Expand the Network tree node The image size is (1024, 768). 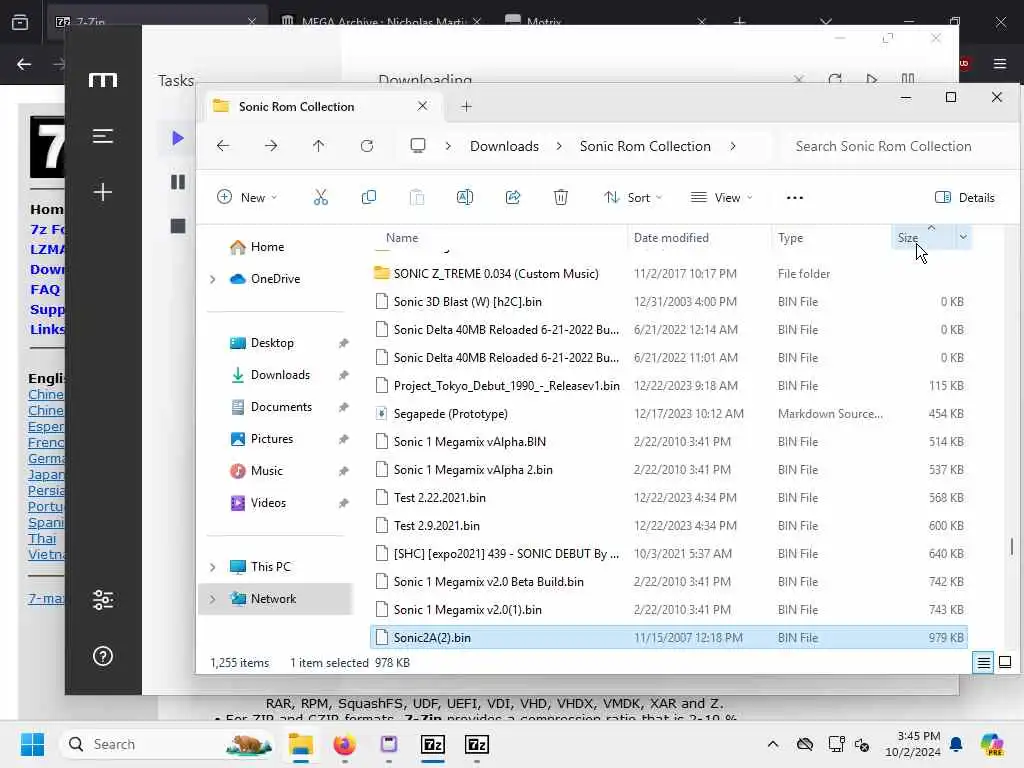pos(212,599)
